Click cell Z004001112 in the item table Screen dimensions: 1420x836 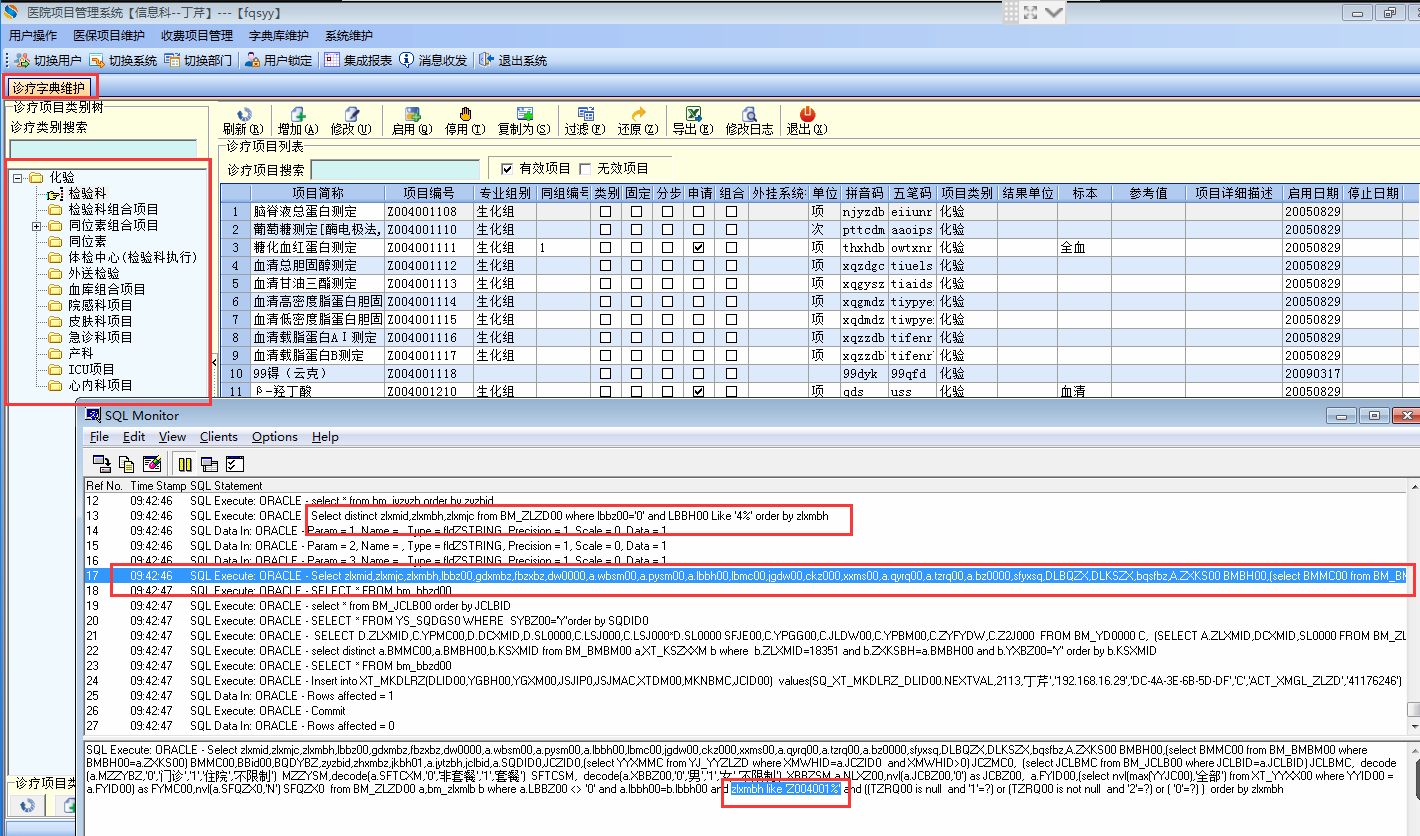point(429,265)
